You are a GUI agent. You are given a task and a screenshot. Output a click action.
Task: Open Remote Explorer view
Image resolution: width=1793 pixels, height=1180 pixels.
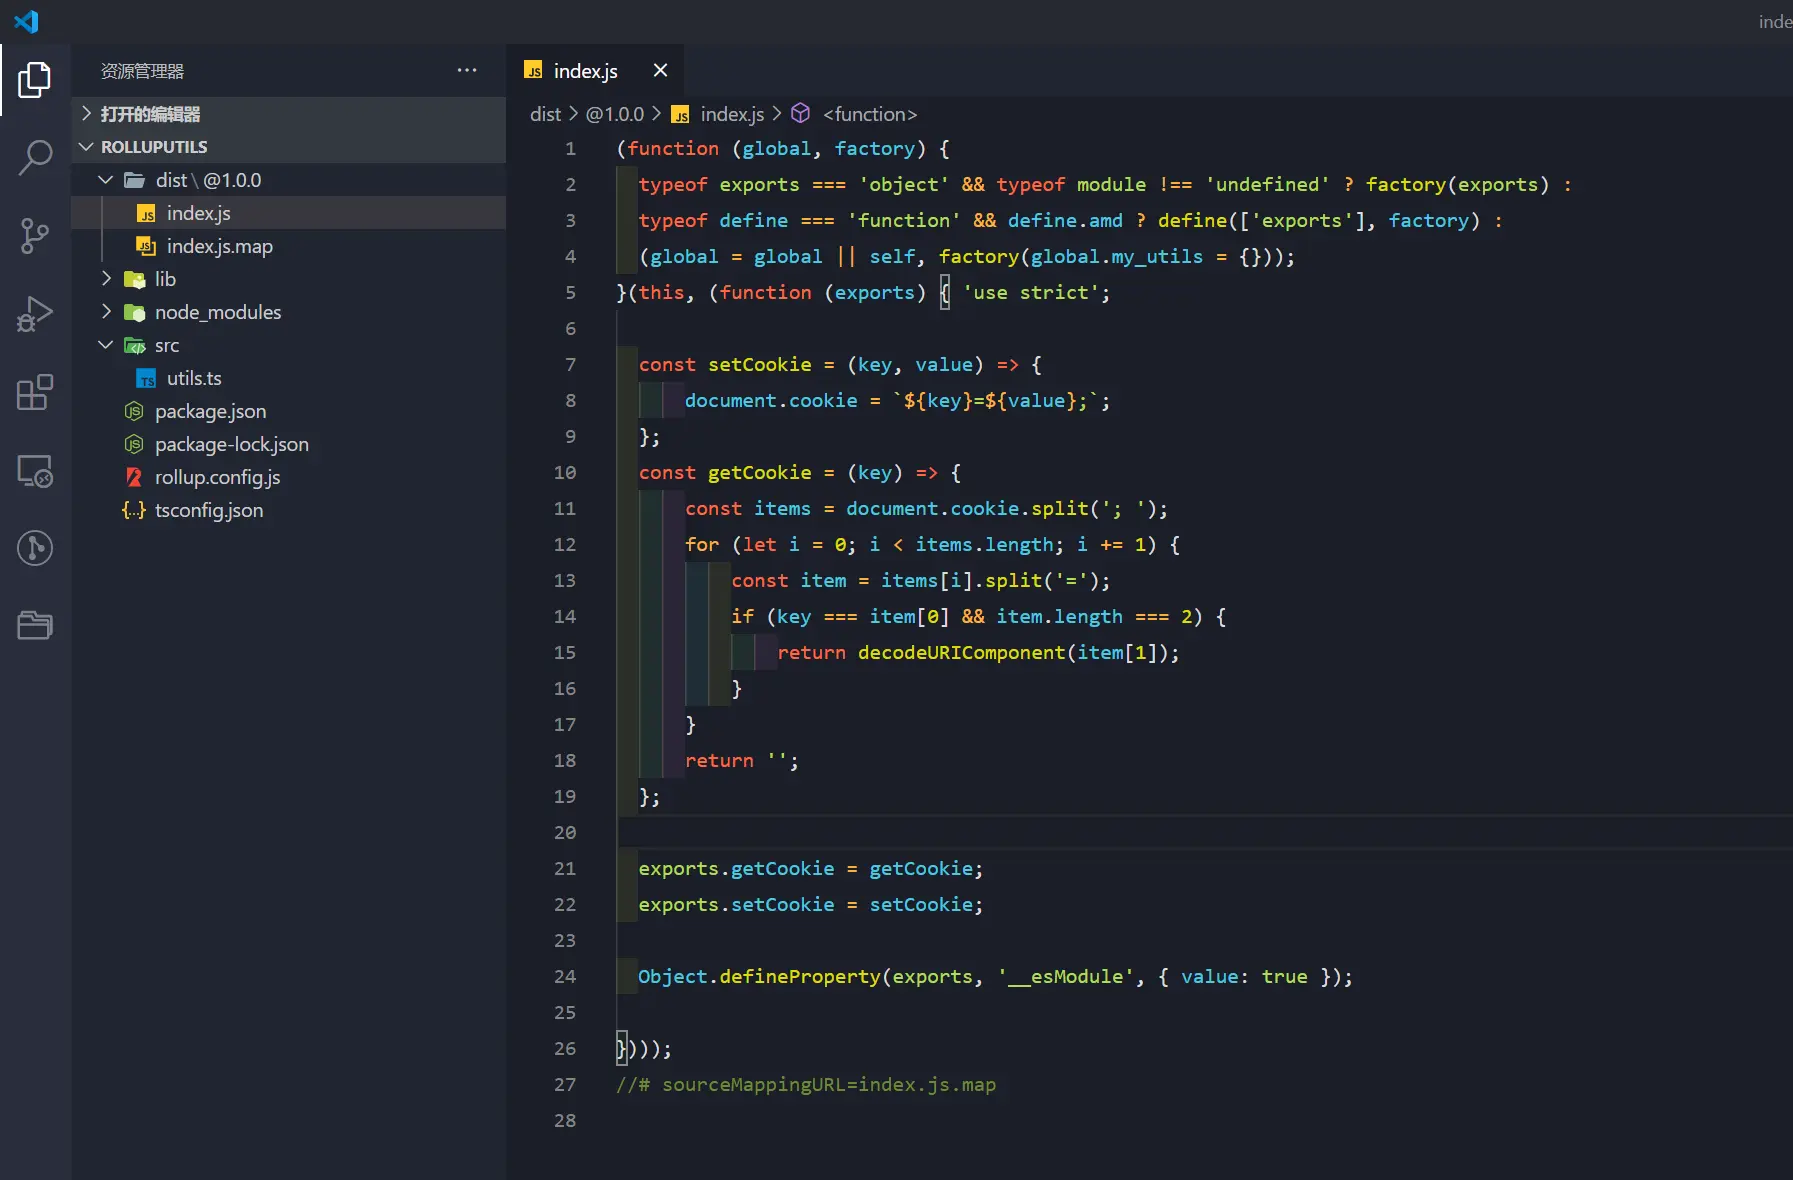(35, 470)
